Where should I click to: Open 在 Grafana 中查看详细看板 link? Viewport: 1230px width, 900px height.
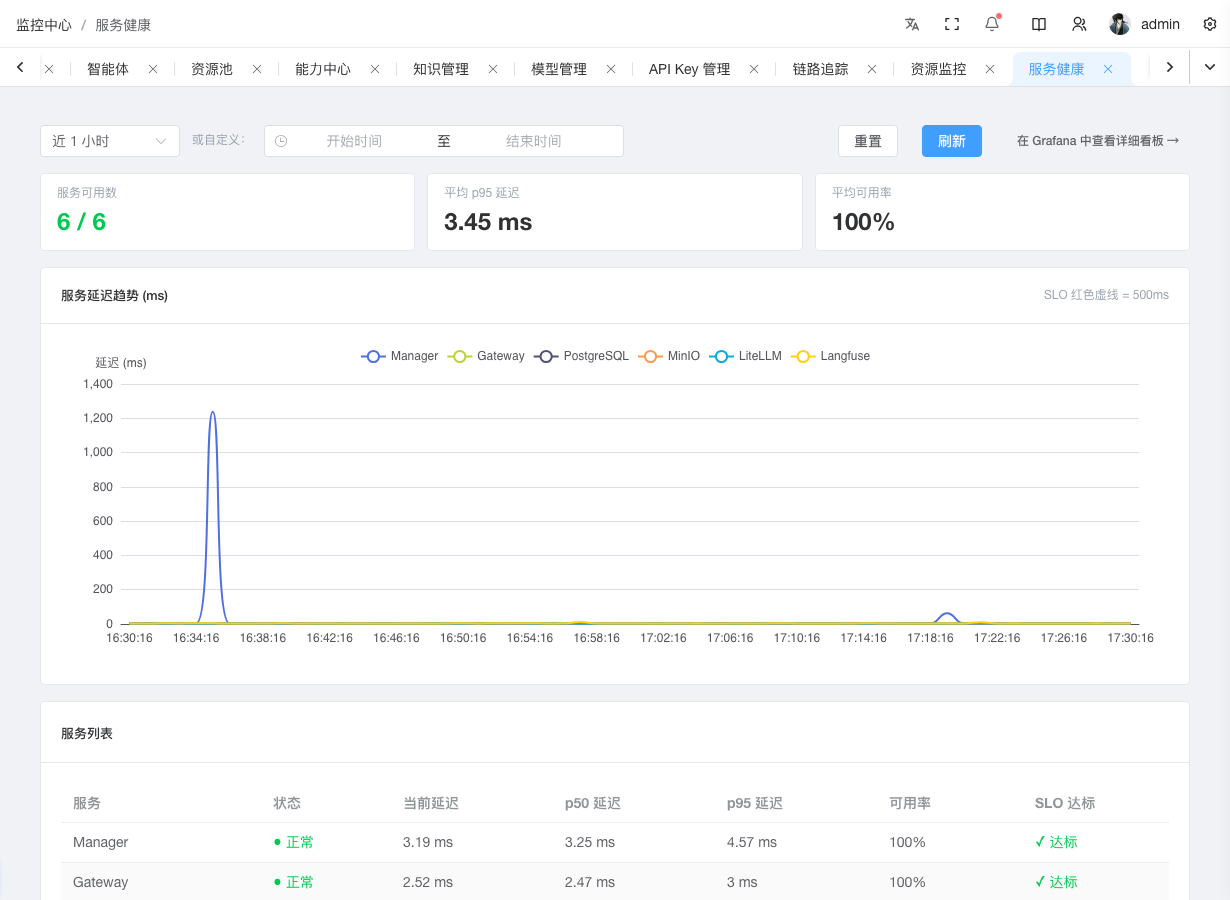[1098, 141]
